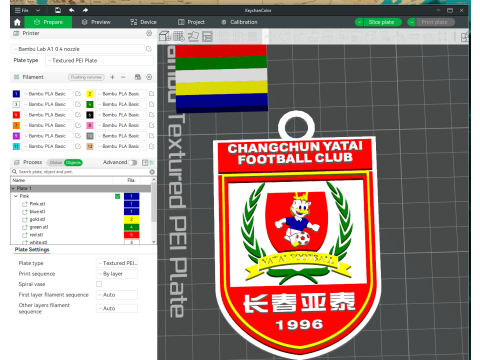Remove a filament with minus icon
Viewport: 480px width, 360px height.
123,77
